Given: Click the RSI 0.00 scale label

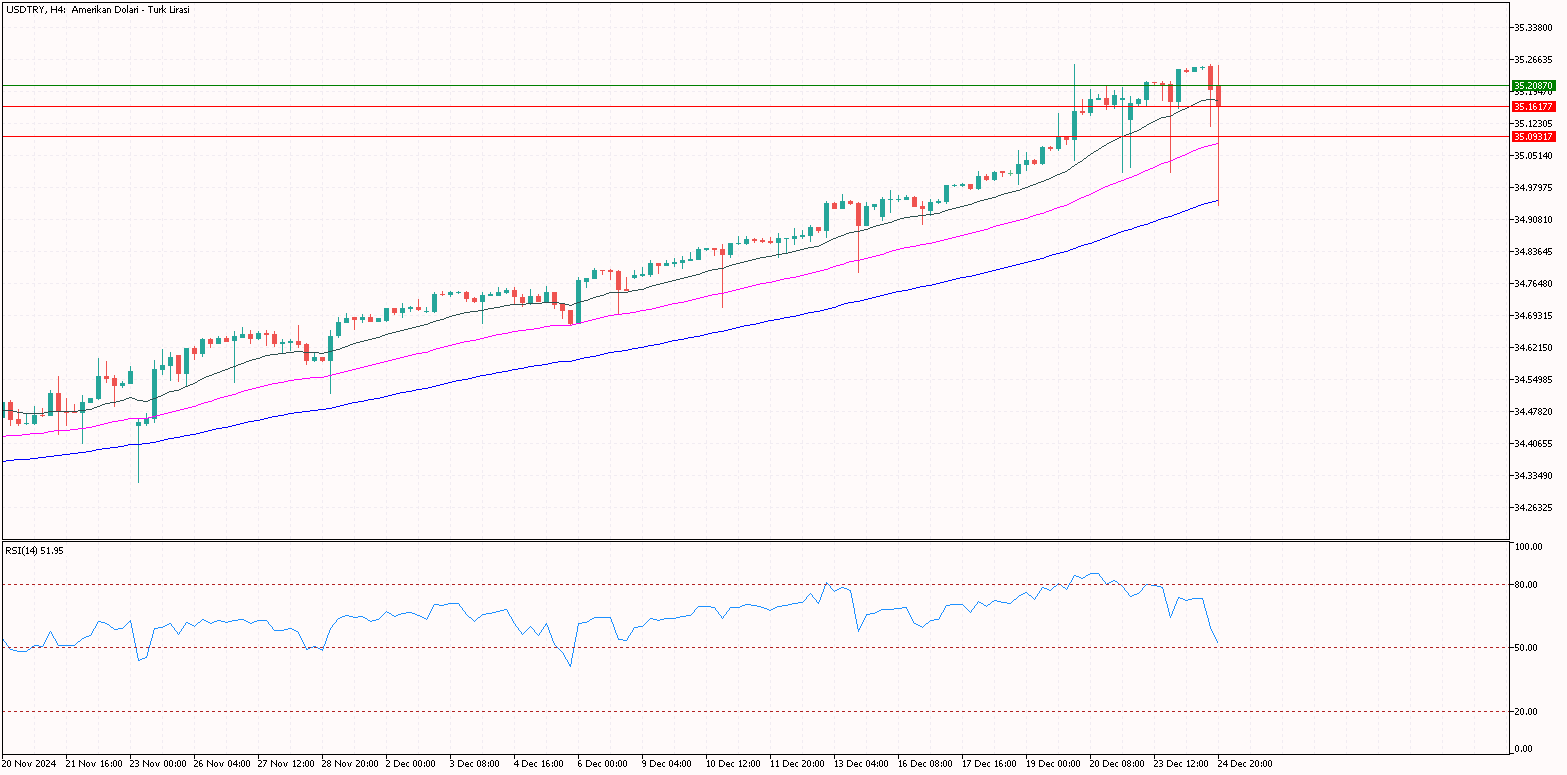Looking at the screenshot, I should tap(1525, 749).
